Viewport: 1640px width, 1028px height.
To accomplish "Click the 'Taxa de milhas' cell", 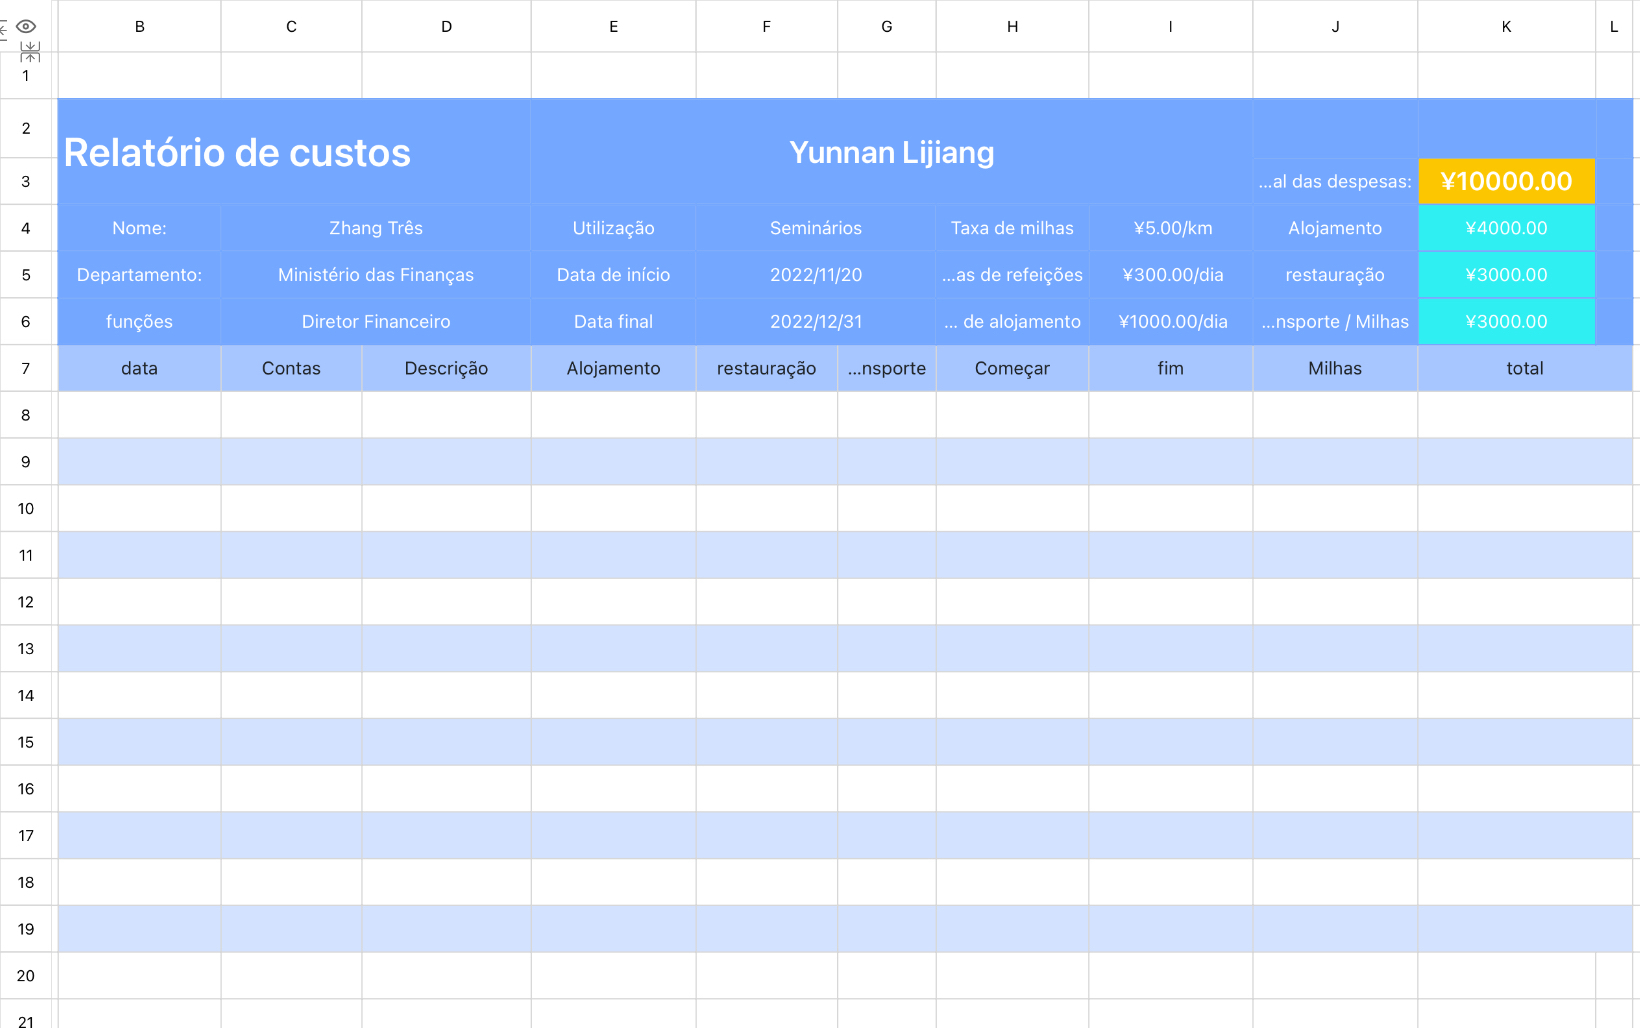I will point(1012,228).
